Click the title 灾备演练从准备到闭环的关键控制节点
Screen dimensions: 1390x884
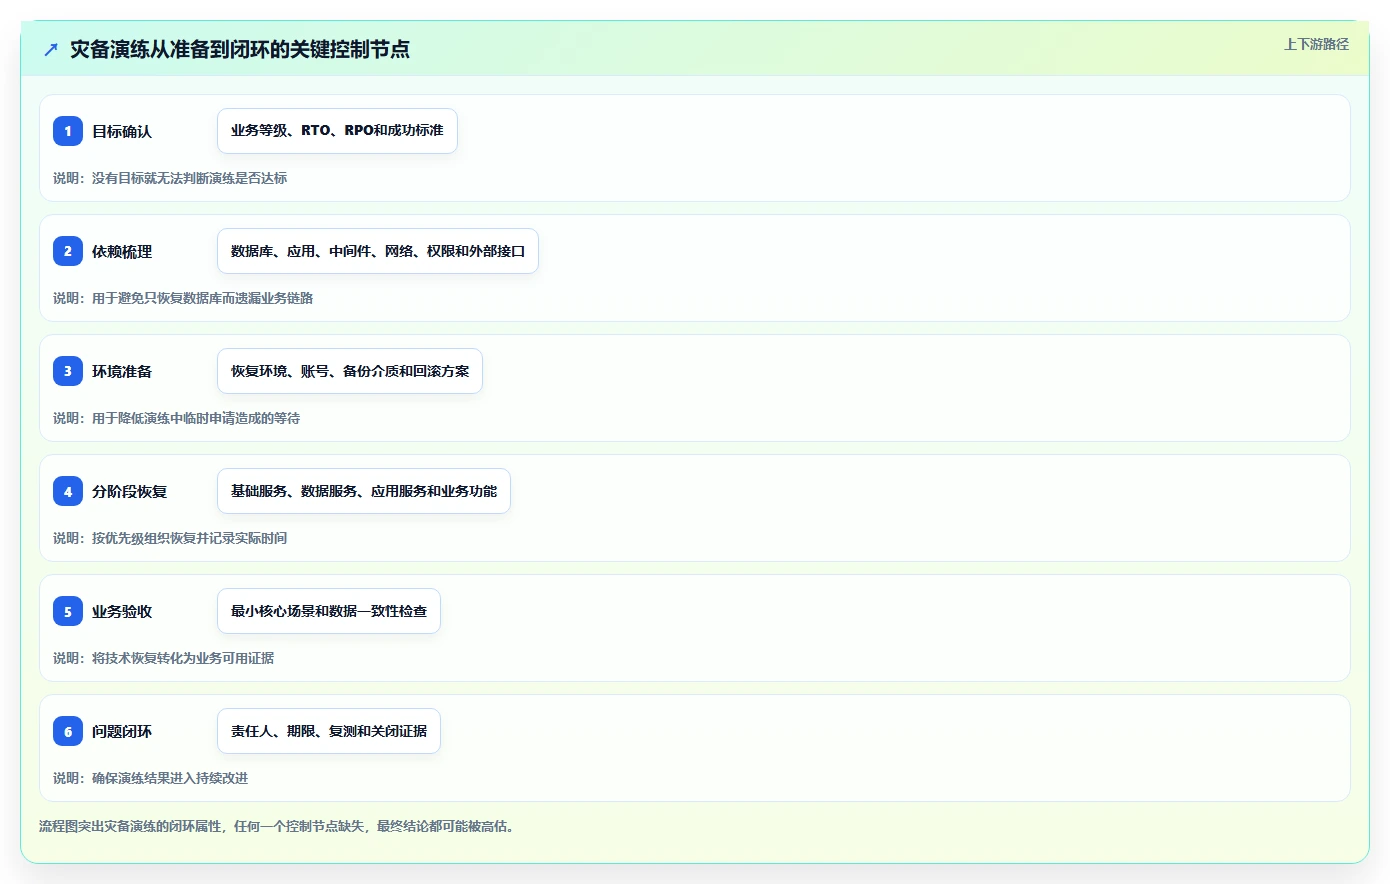(x=240, y=49)
